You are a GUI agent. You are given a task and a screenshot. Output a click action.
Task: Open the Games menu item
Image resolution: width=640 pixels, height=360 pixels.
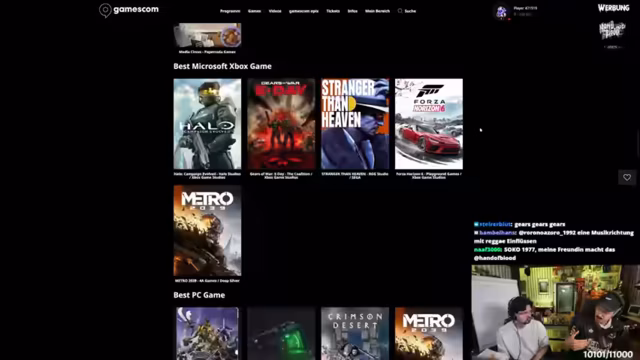[x=254, y=11]
